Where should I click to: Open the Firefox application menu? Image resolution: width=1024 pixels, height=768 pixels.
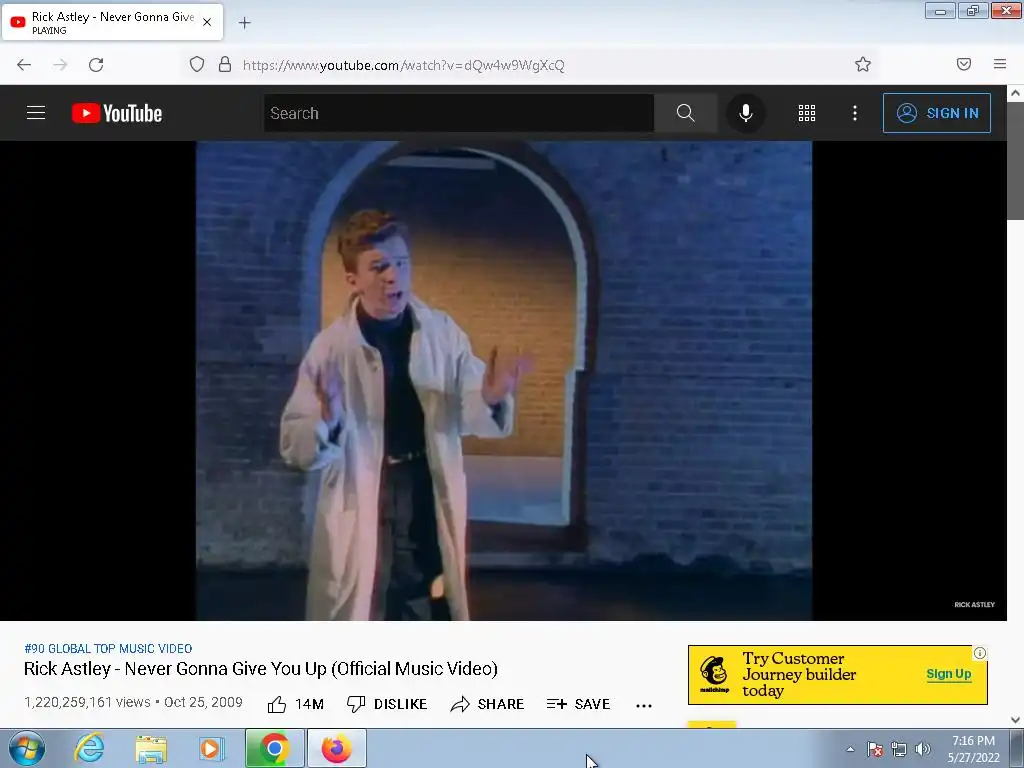1000,64
